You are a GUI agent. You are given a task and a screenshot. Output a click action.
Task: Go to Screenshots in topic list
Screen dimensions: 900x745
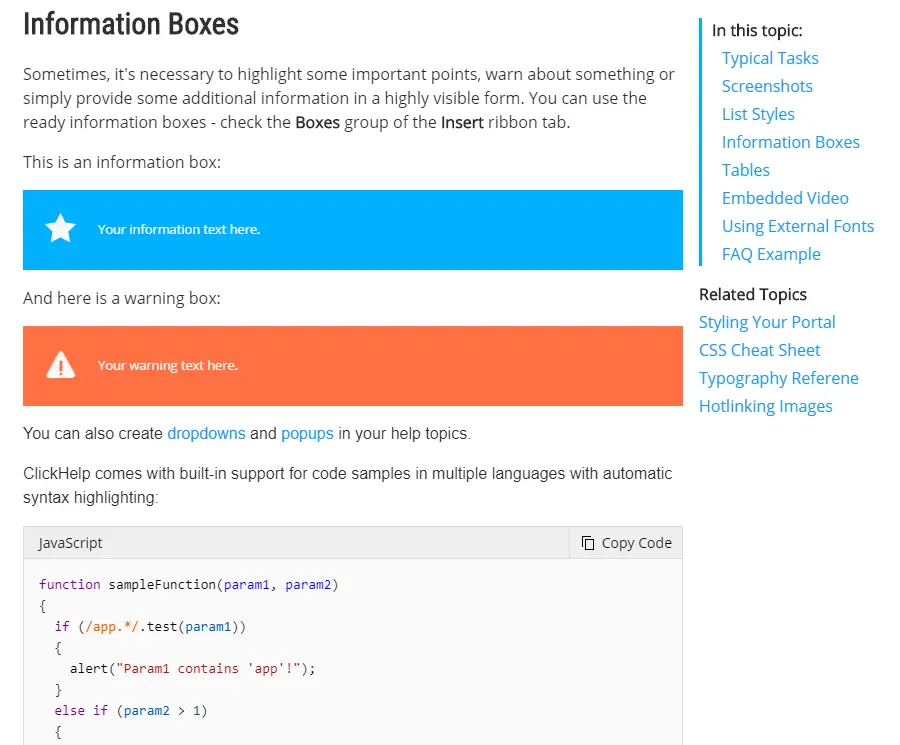click(x=767, y=86)
